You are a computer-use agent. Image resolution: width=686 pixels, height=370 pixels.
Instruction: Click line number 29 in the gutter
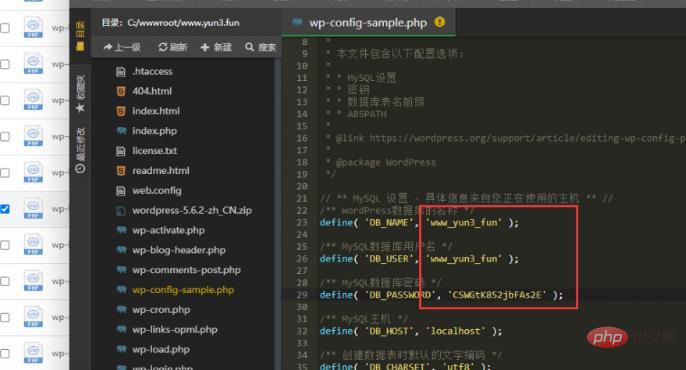[302, 295]
